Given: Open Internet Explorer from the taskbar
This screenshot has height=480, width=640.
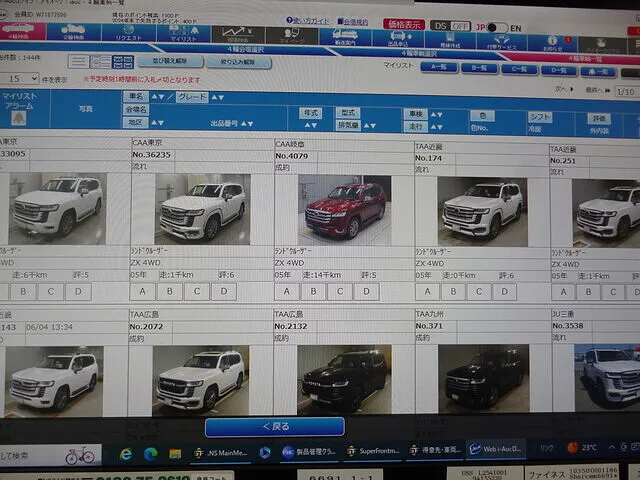Looking at the screenshot, I should click(126, 453).
